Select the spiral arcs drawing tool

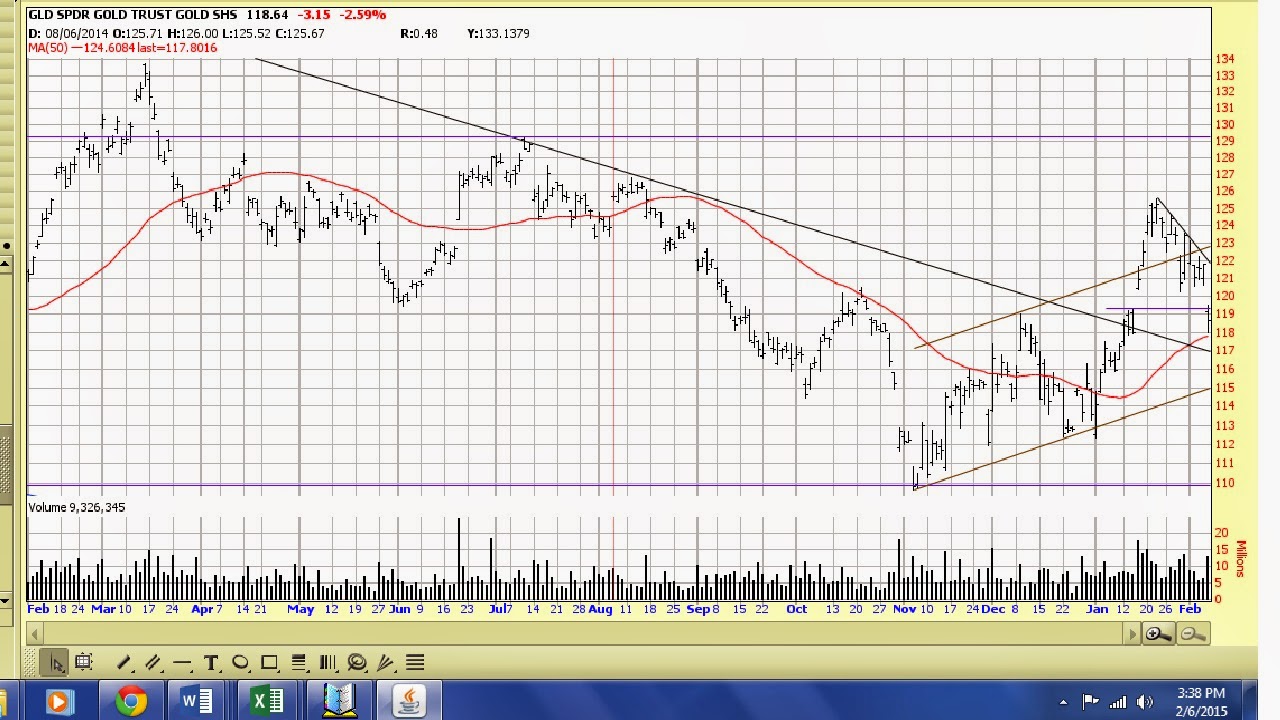point(357,662)
